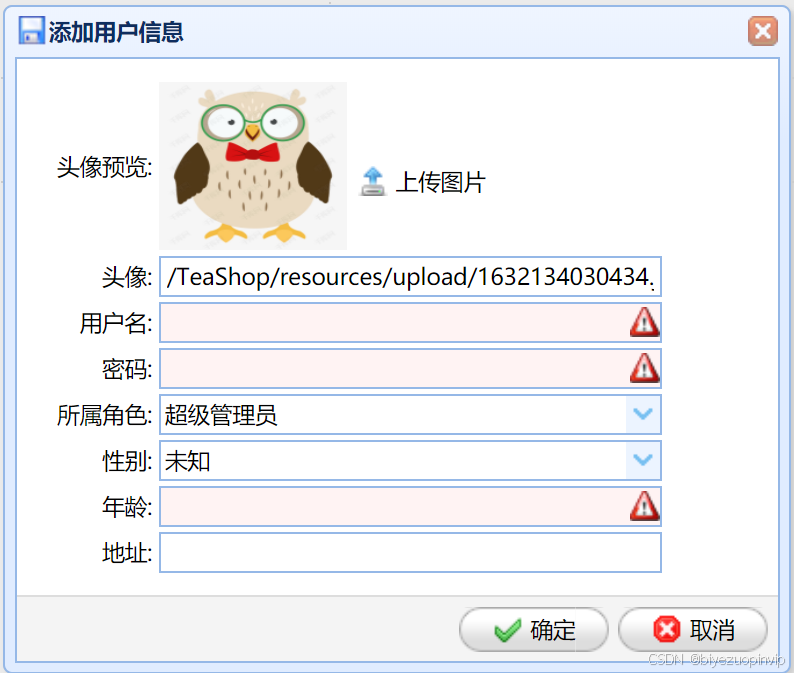Close the 添加用户信息 dialog
Viewport: 794px width, 673px height.
pos(763,31)
